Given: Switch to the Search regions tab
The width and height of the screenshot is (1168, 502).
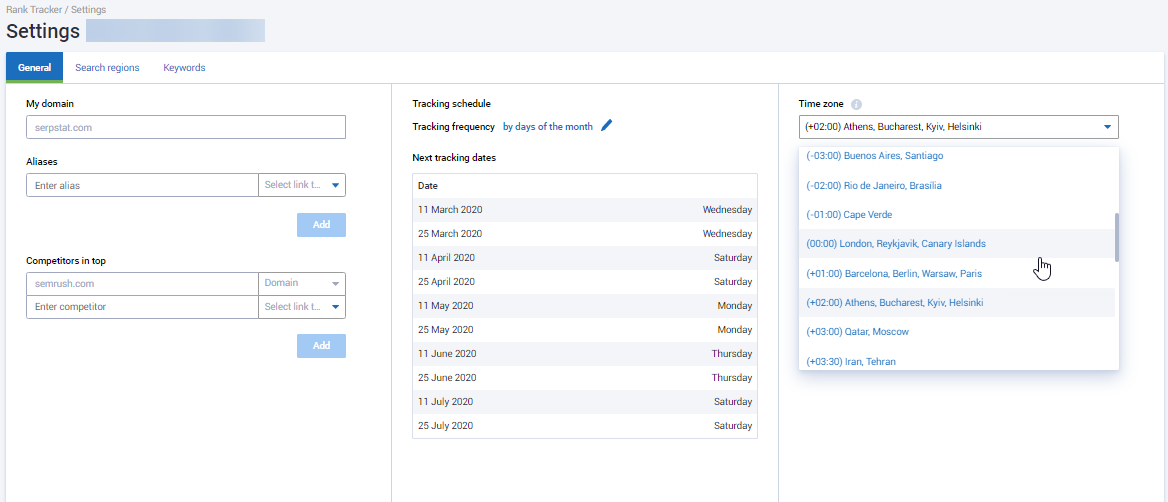Looking at the screenshot, I should (x=107, y=67).
